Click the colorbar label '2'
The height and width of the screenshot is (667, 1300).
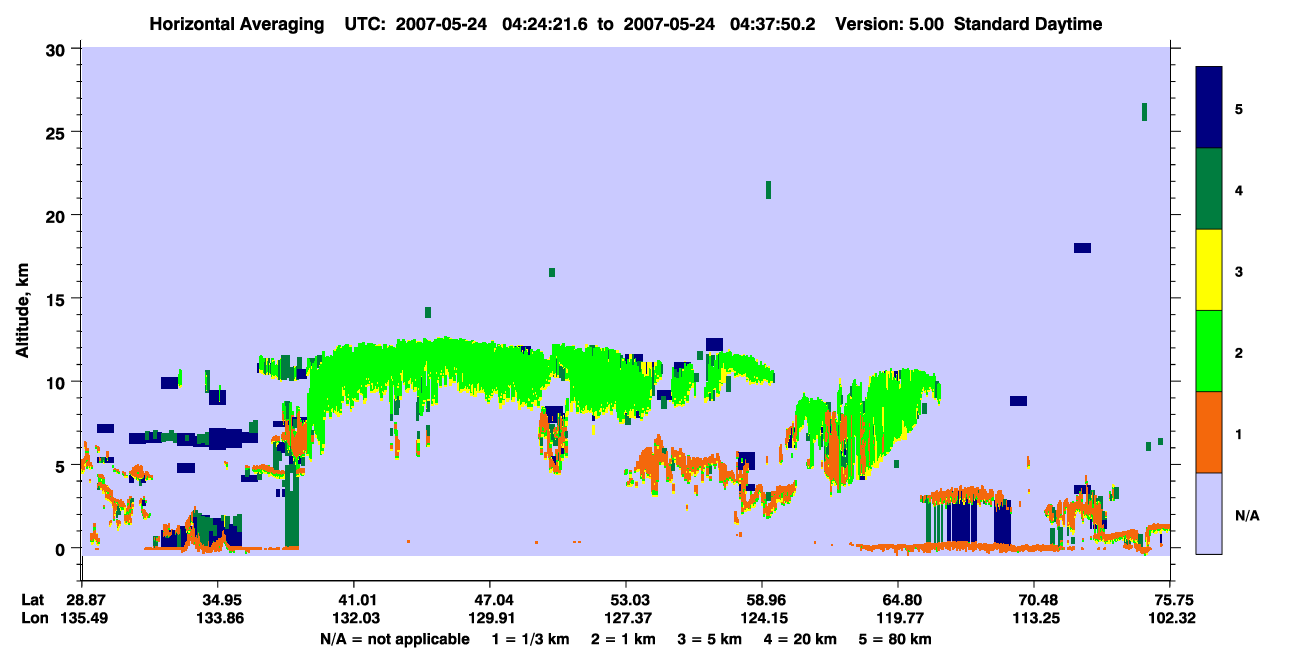1238,352
